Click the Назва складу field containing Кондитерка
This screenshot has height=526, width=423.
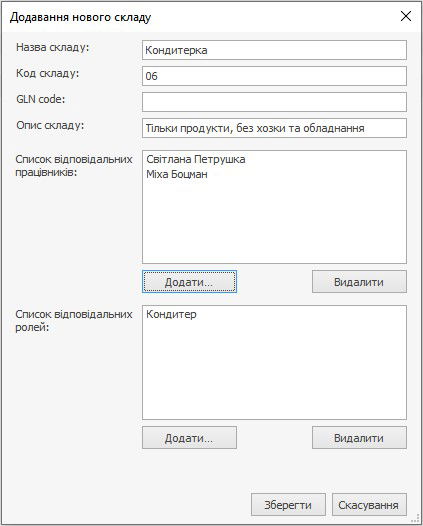click(274, 50)
